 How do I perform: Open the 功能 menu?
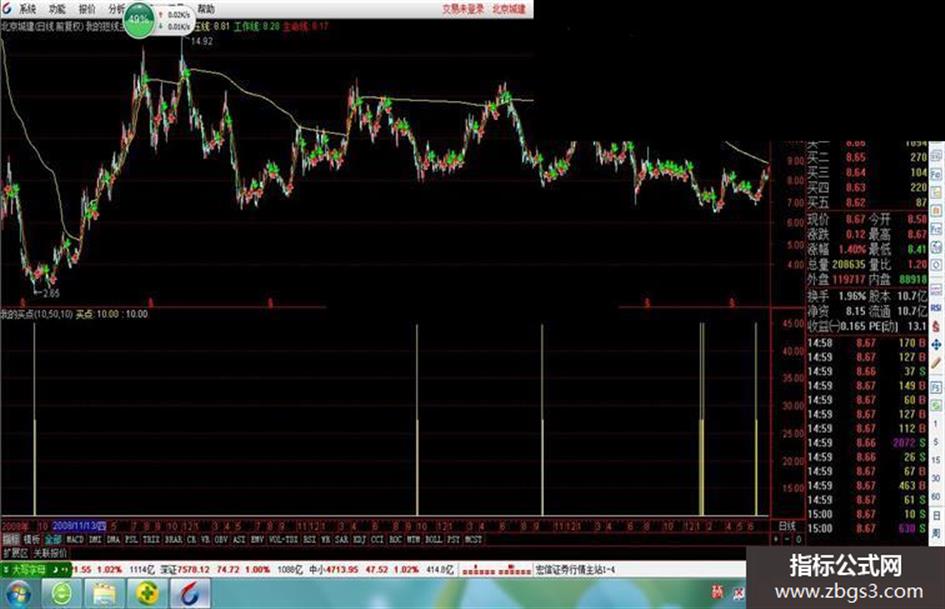[57, 9]
